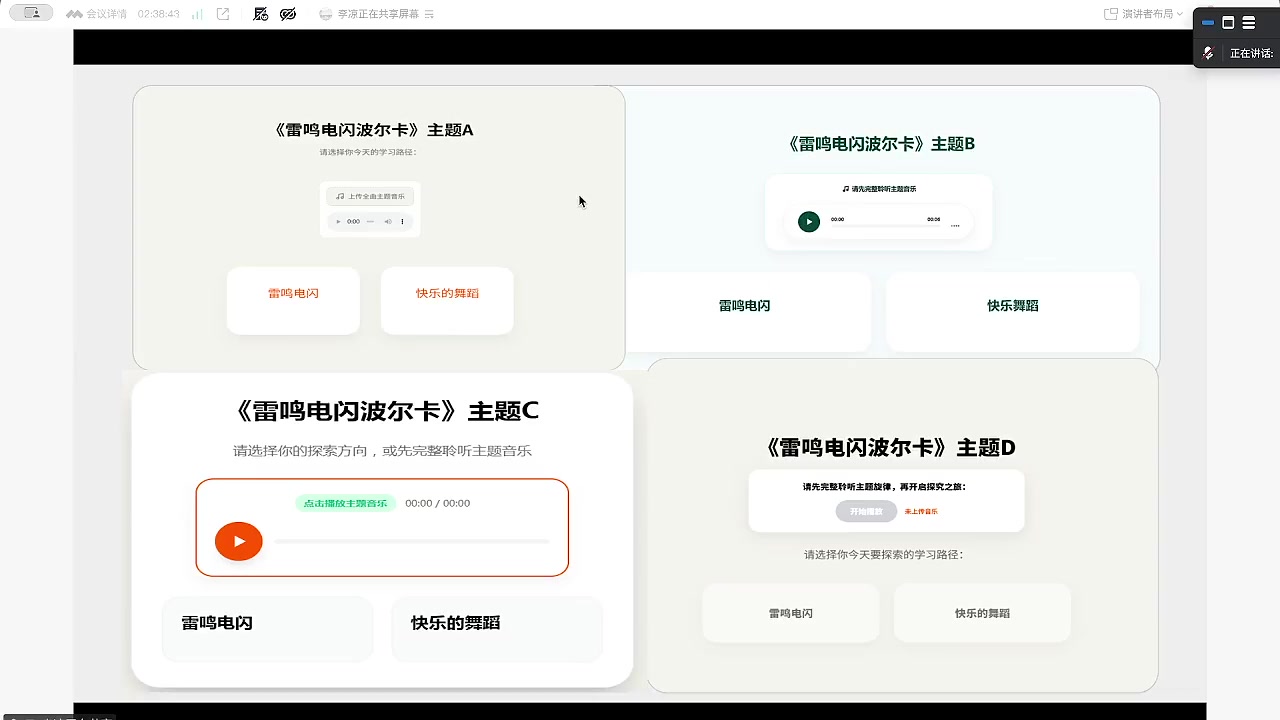
Task: Click the participant view icon in top-left
Action: click(x=31, y=13)
